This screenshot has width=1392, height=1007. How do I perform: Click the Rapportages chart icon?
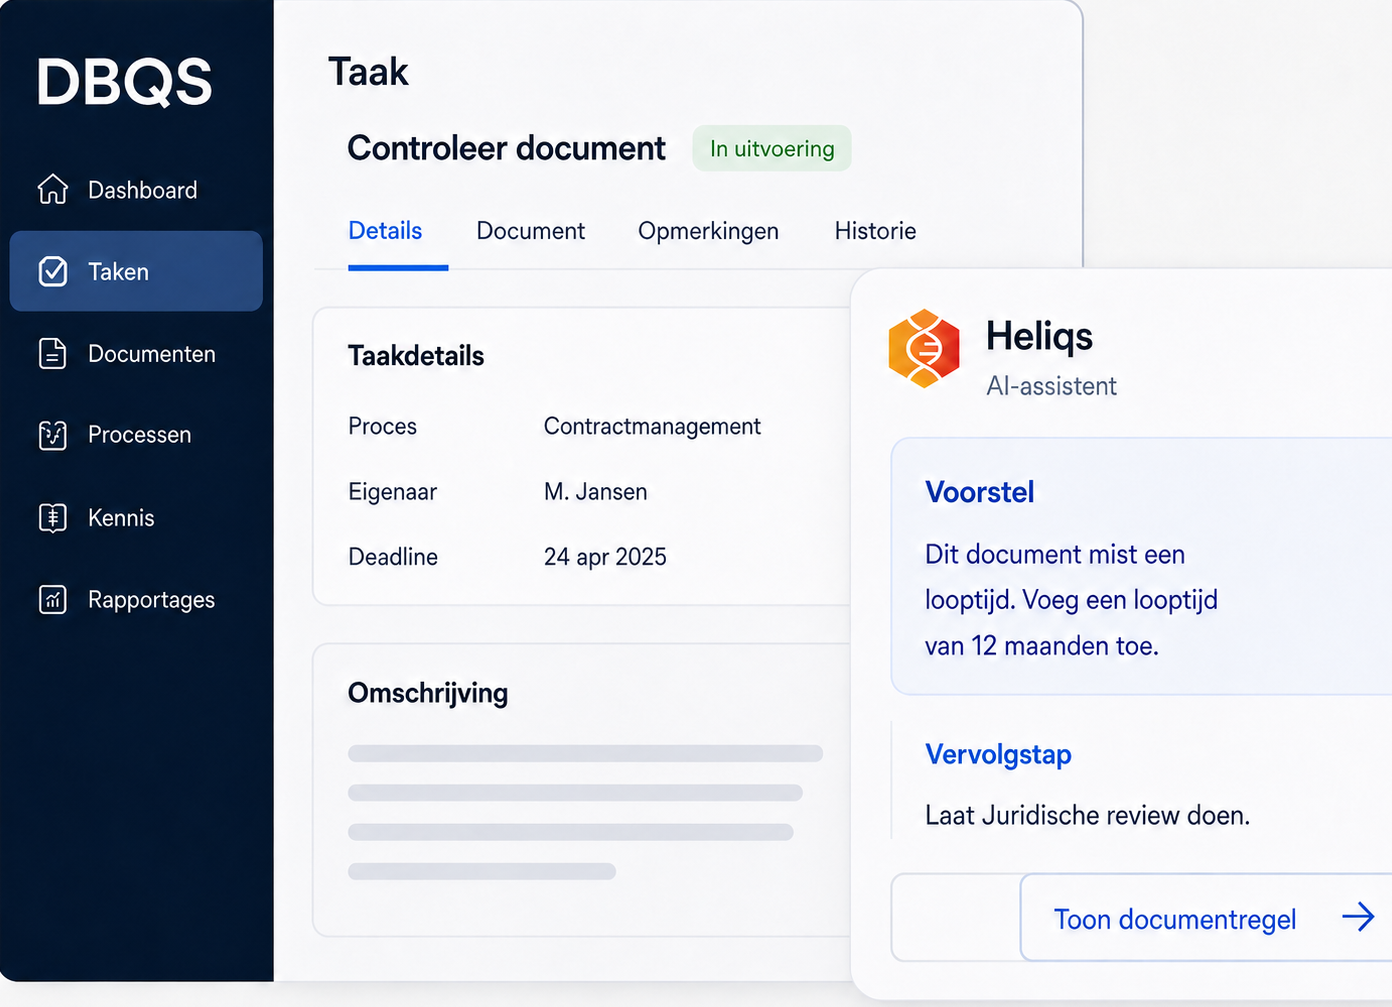pyautogui.click(x=53, y=599)
